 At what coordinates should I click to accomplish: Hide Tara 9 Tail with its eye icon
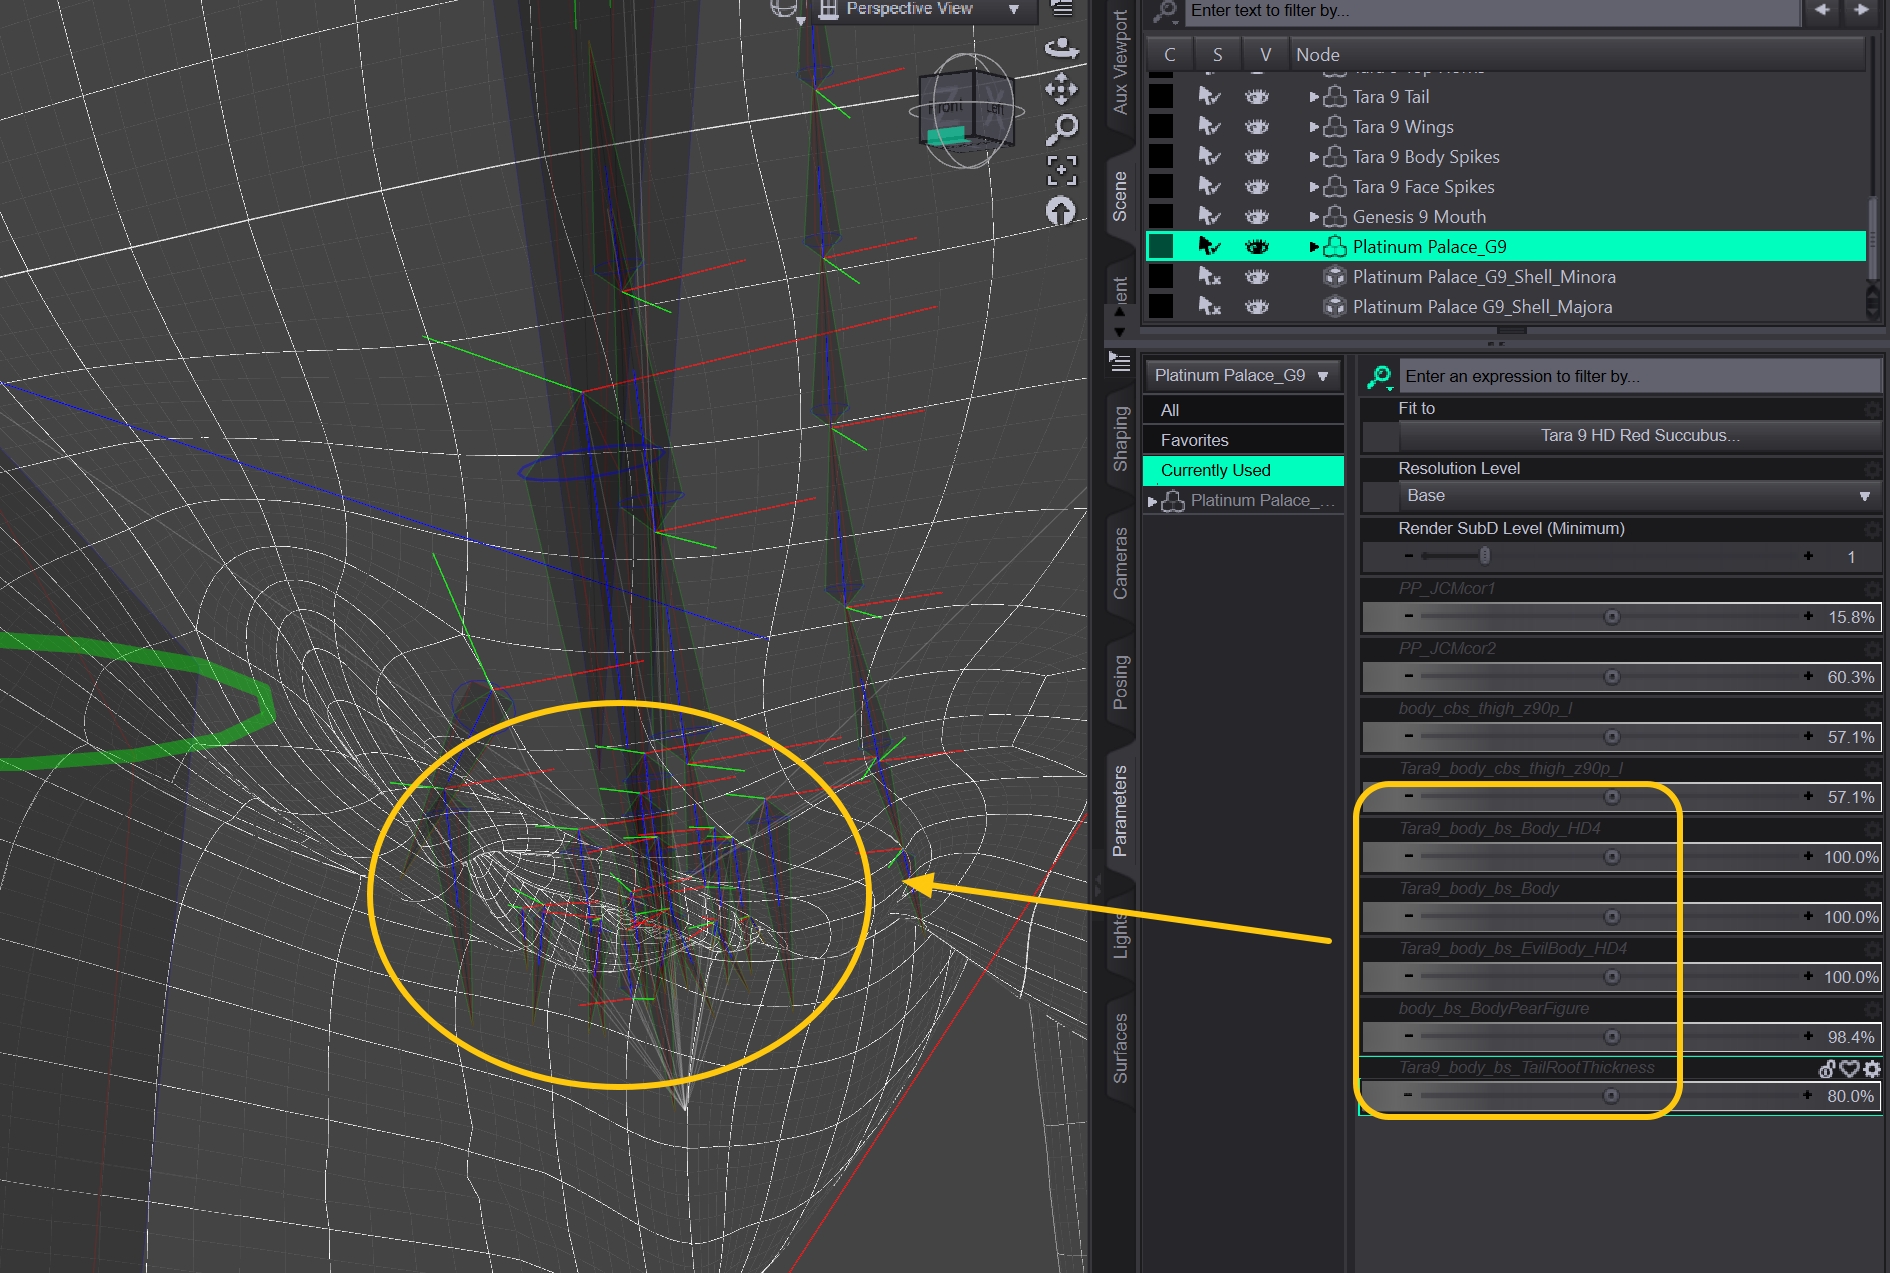(x=1257, y=97)
